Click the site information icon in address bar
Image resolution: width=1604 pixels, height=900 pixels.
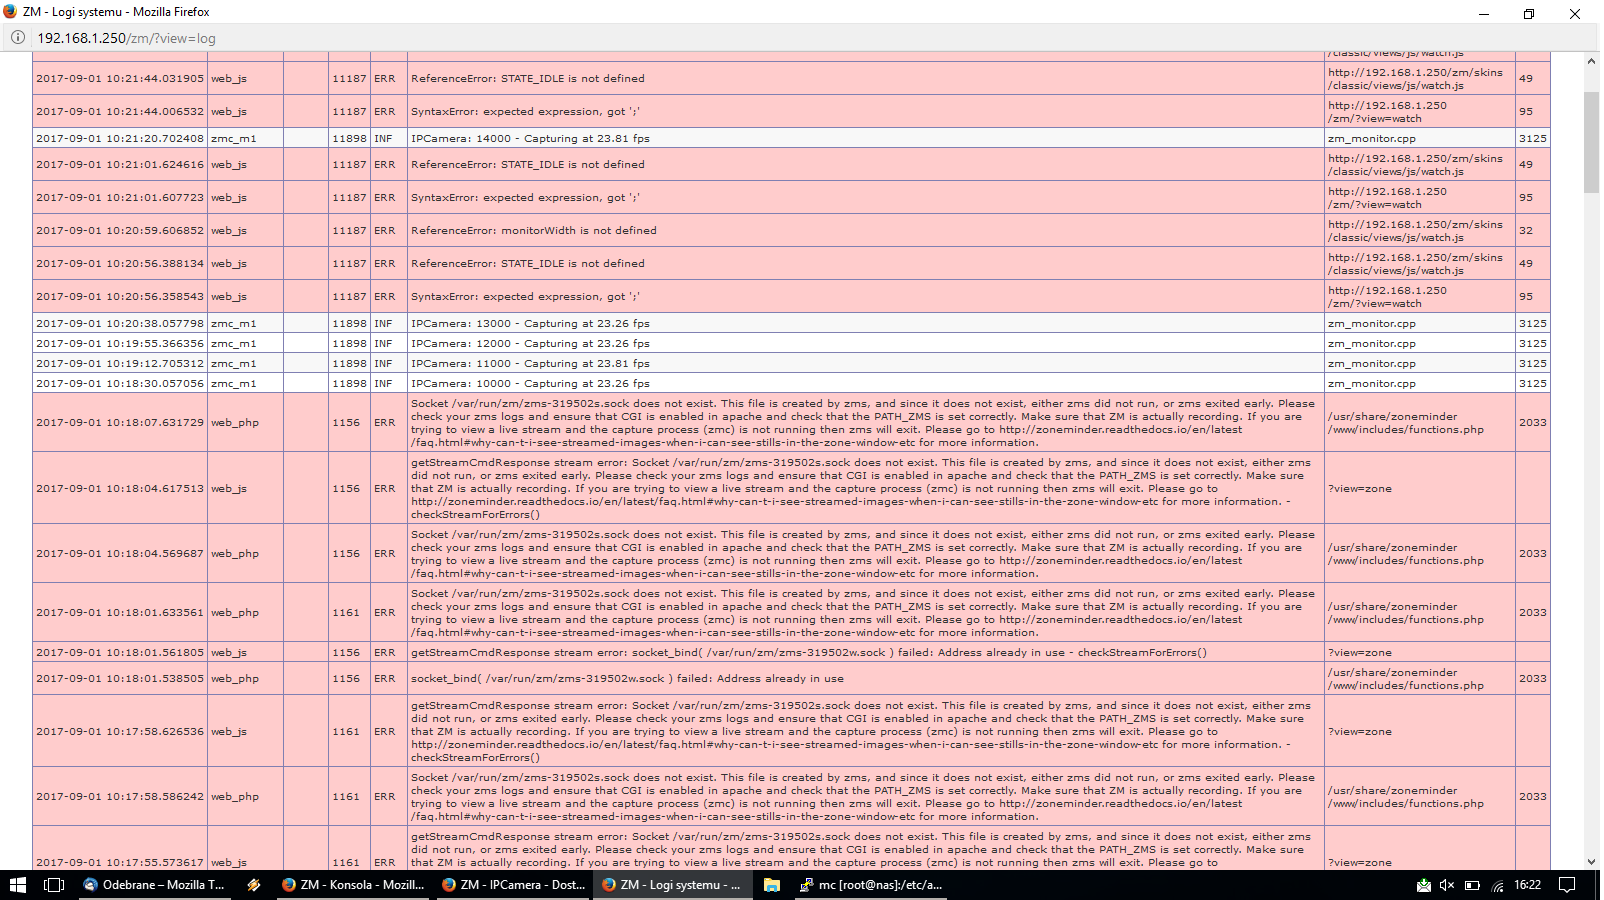[17, 38]
